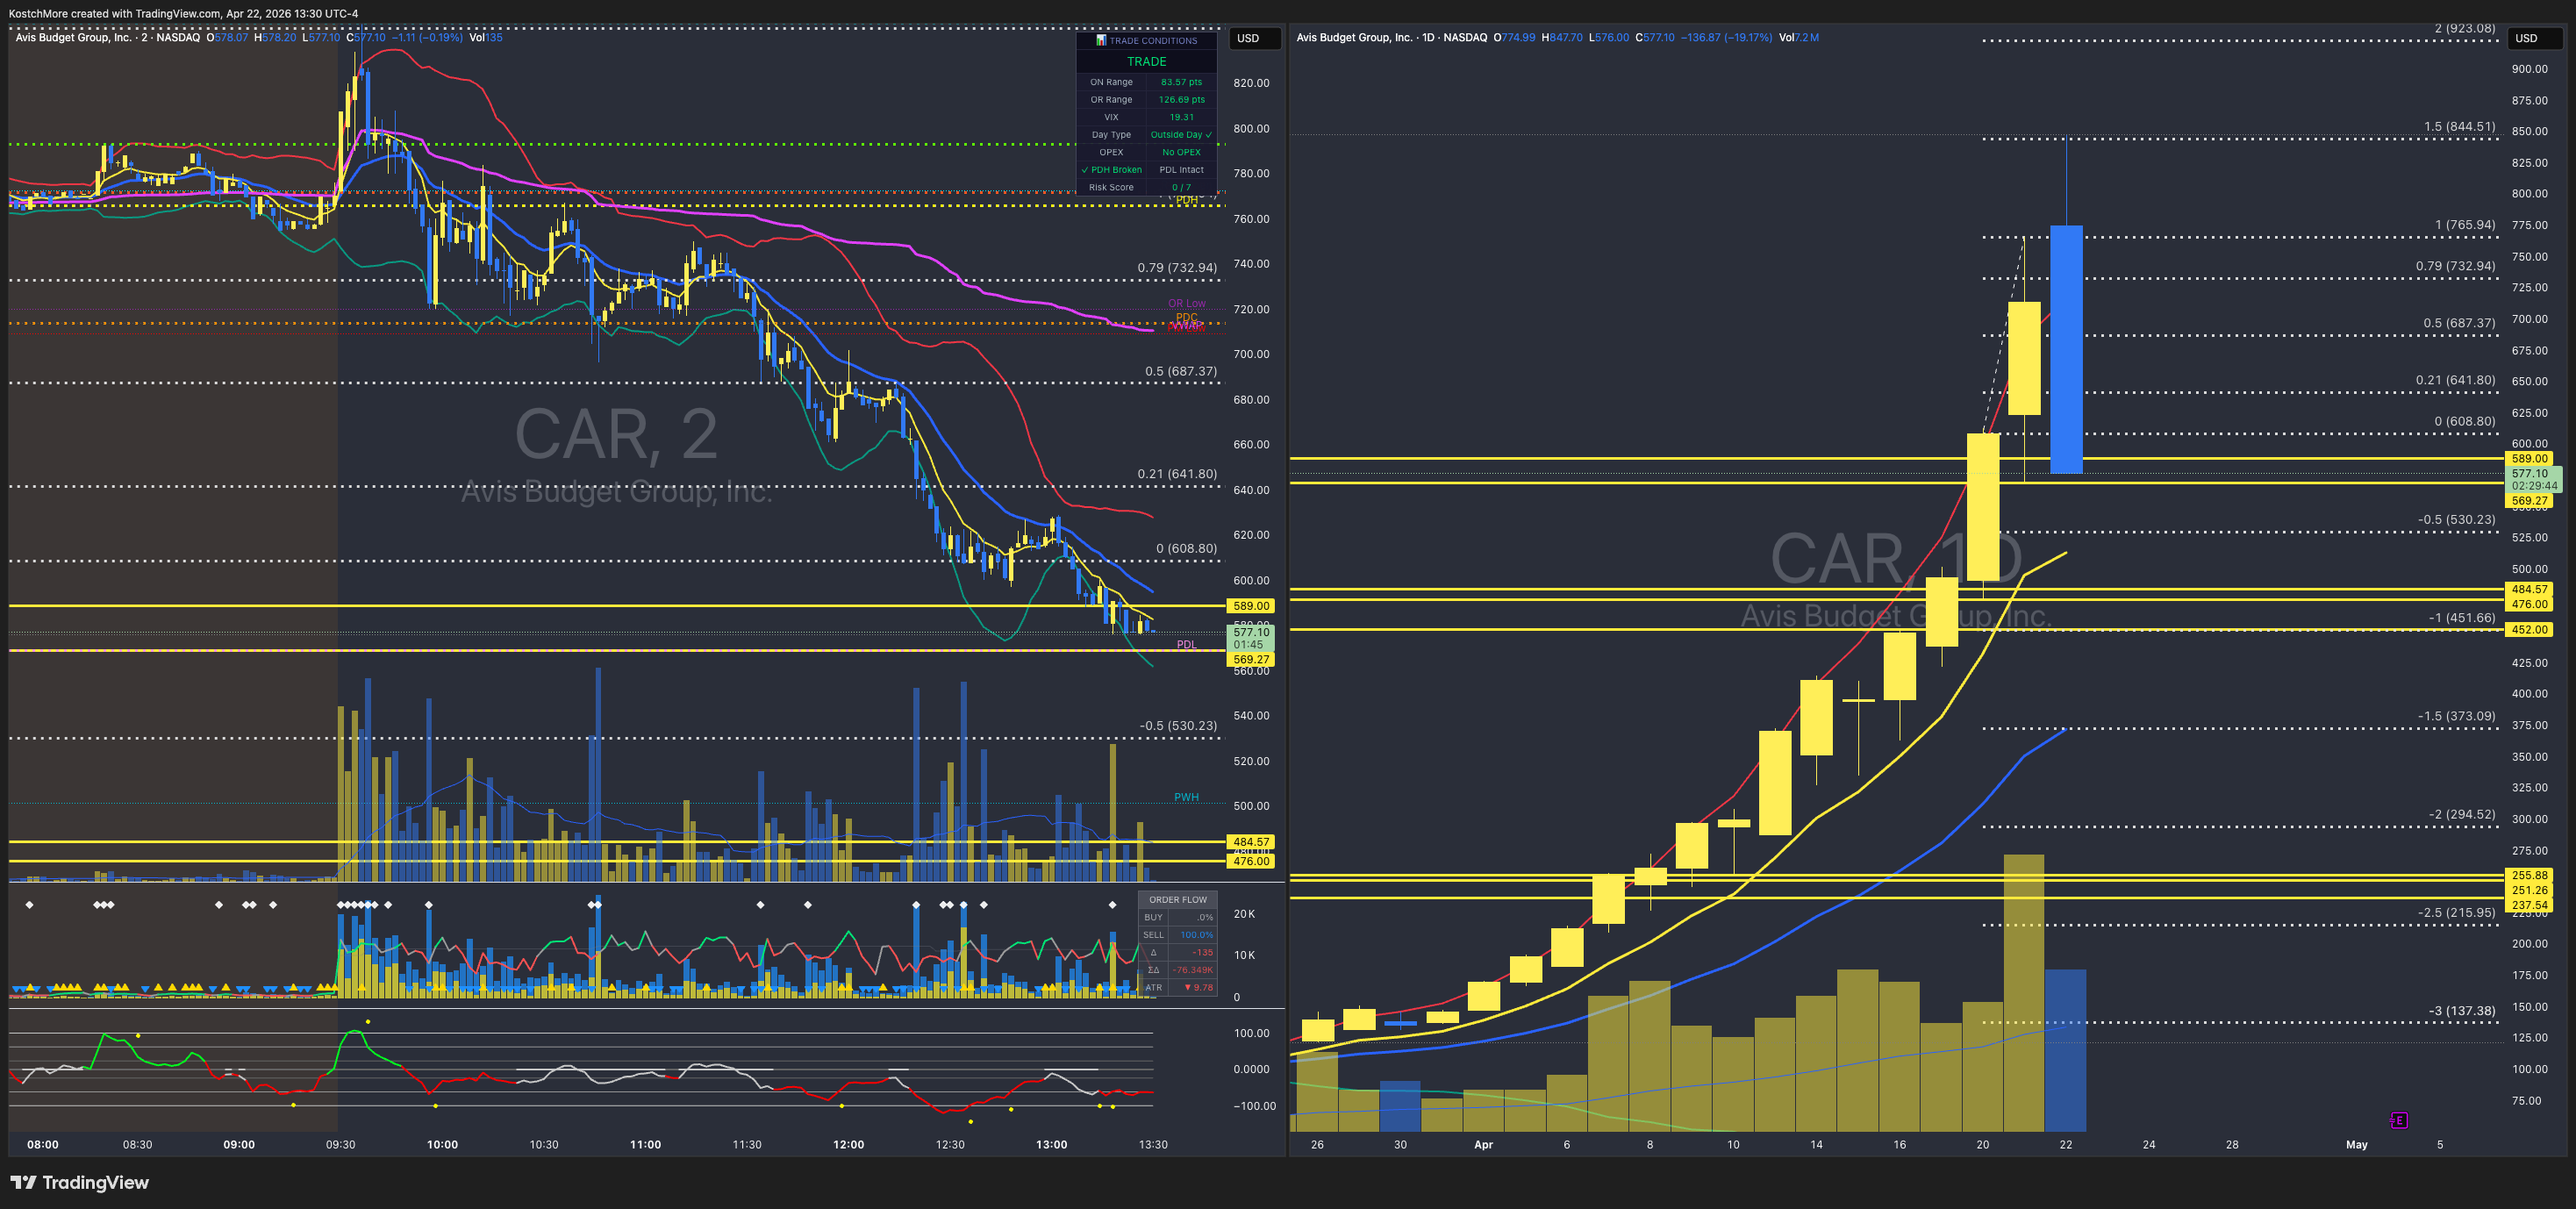Screen dimensions: 2576x1209
Task: Click the '1.5 (844.51)' fib label on daily chart
Action: (x=2459, y=127)
